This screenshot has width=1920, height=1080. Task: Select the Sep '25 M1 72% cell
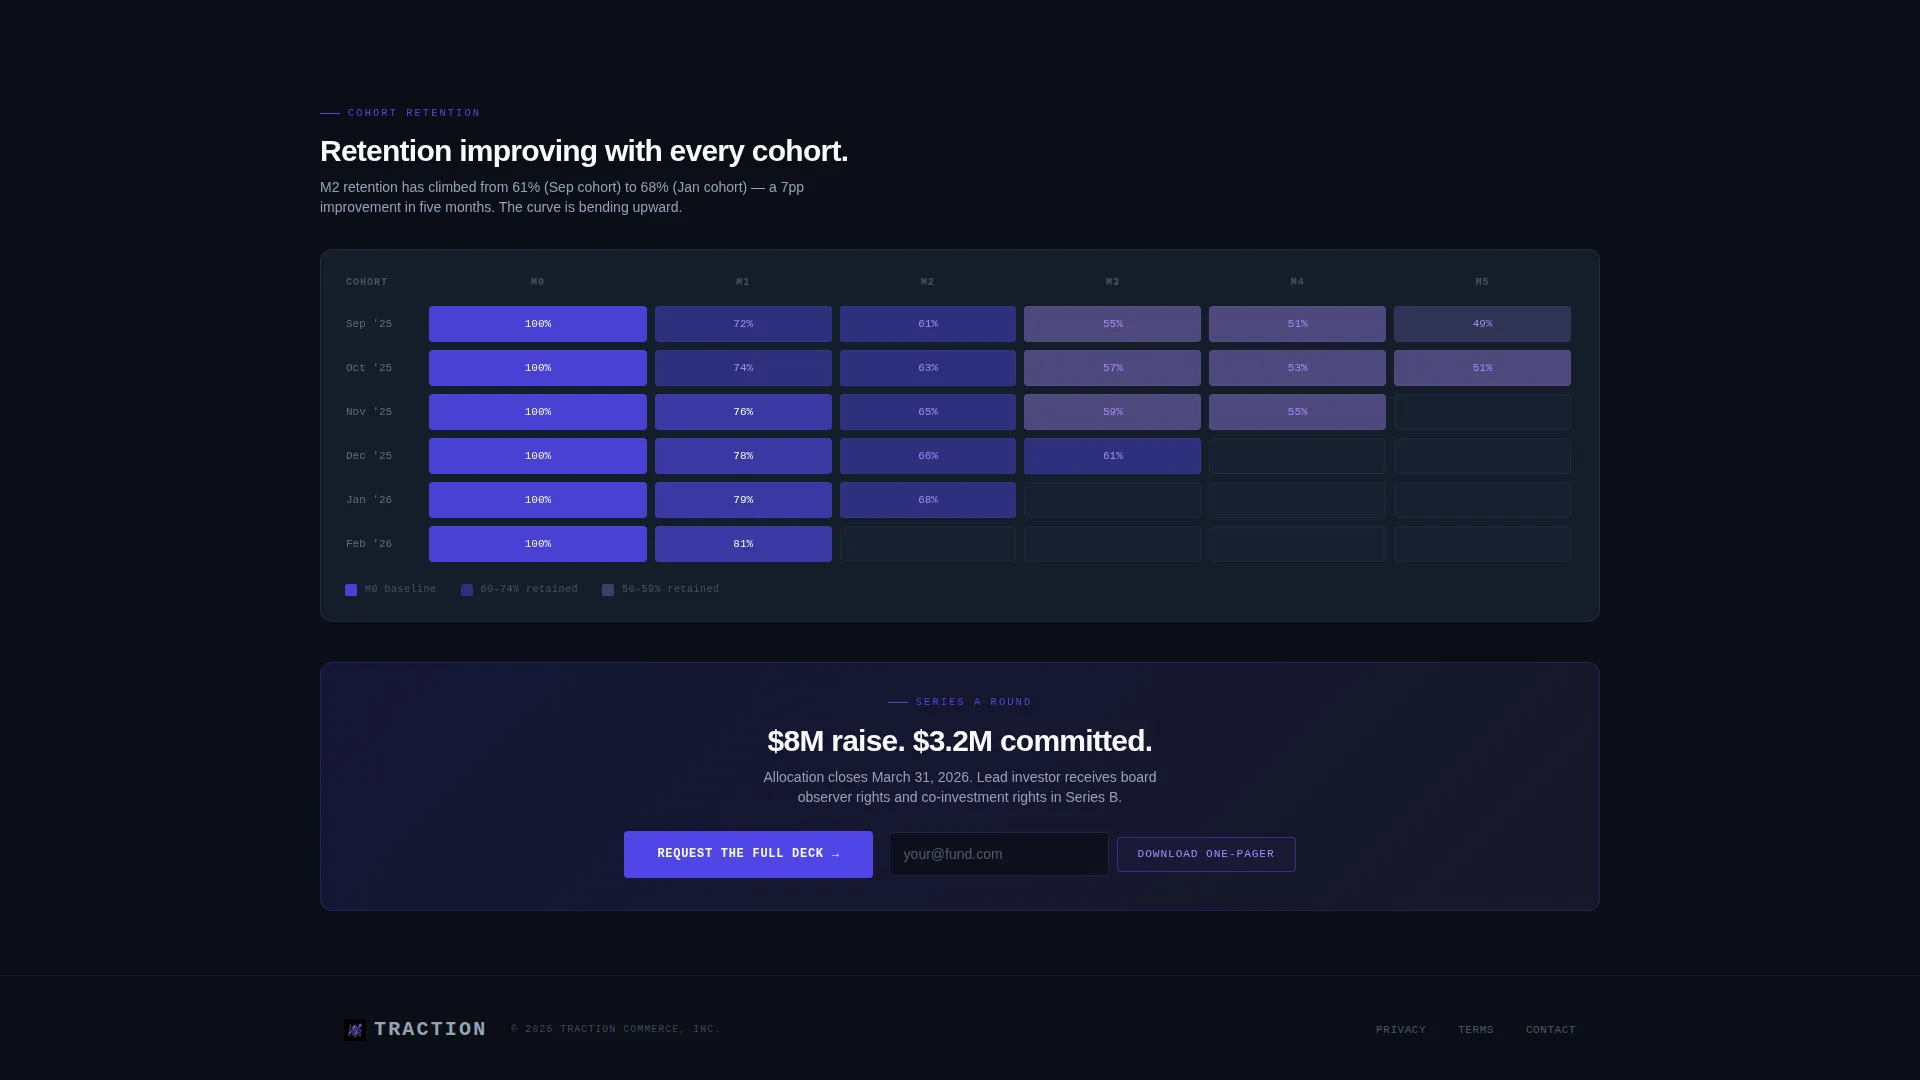[x=743, y=324]
